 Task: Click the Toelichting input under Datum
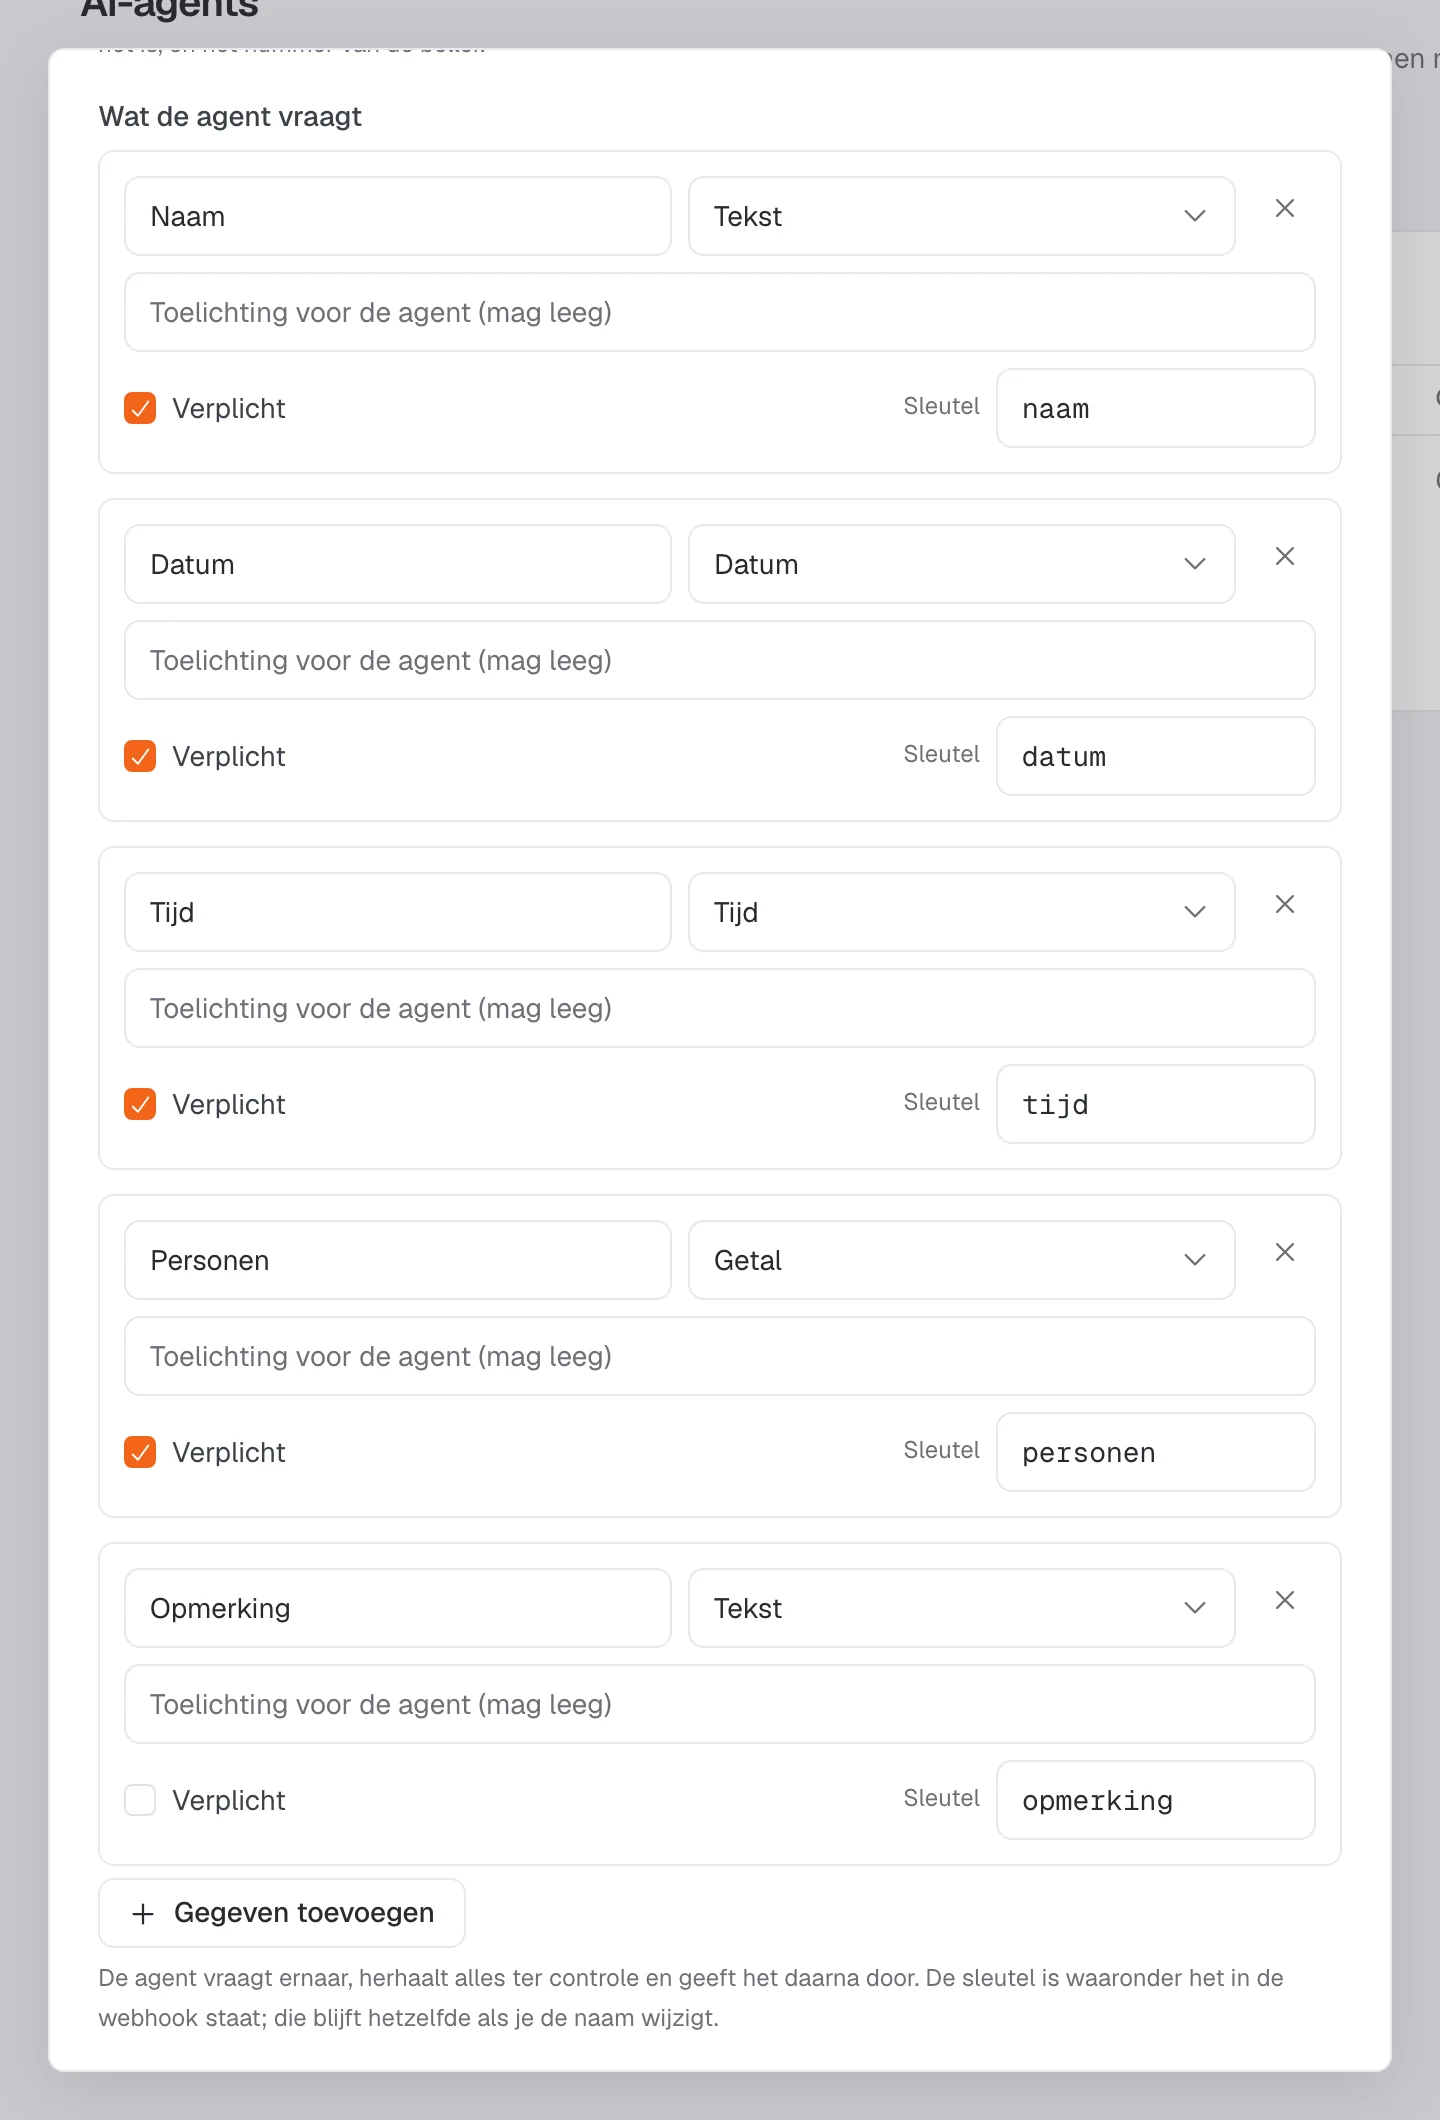(x=720, y=660)
